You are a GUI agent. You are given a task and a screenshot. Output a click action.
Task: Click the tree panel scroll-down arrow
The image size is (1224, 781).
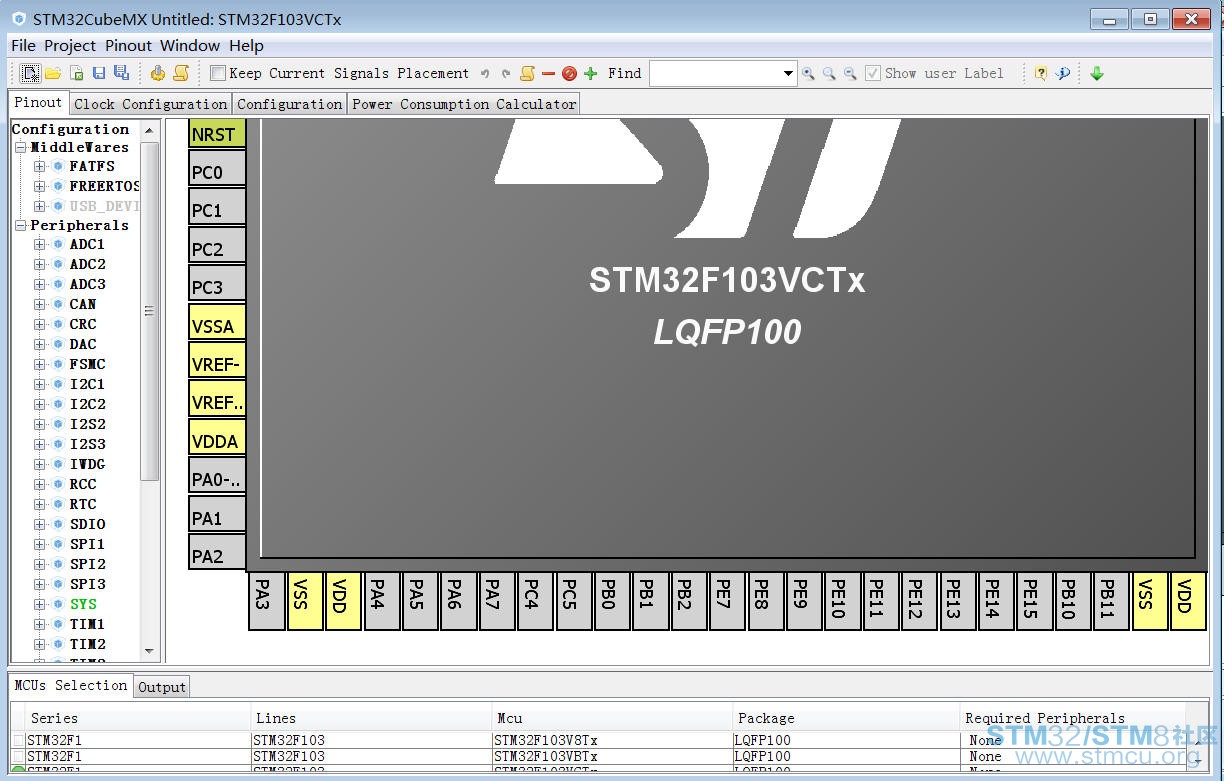click(x=150, y=652)
